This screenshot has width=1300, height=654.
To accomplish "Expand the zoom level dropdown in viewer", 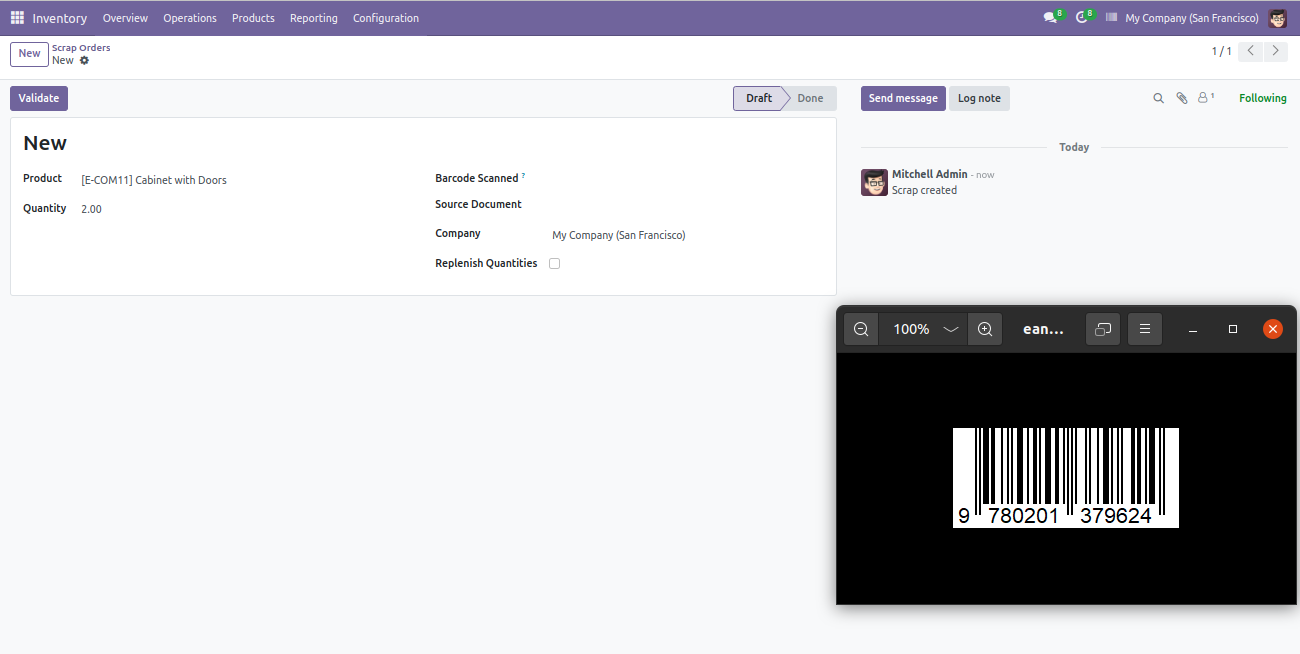I will point(951,329).
